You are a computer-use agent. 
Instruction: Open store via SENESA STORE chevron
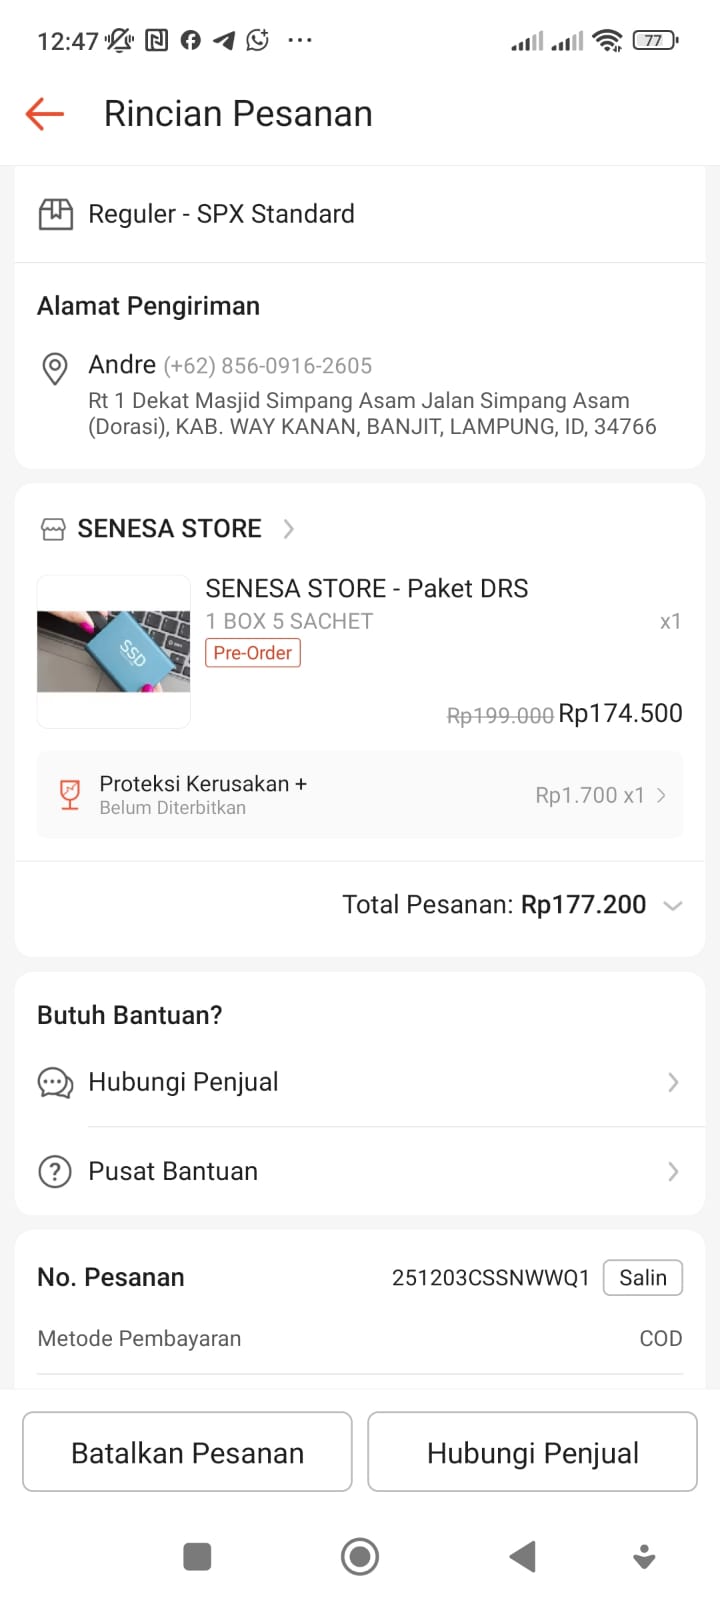pyautogui.click(x=289, y=529)
